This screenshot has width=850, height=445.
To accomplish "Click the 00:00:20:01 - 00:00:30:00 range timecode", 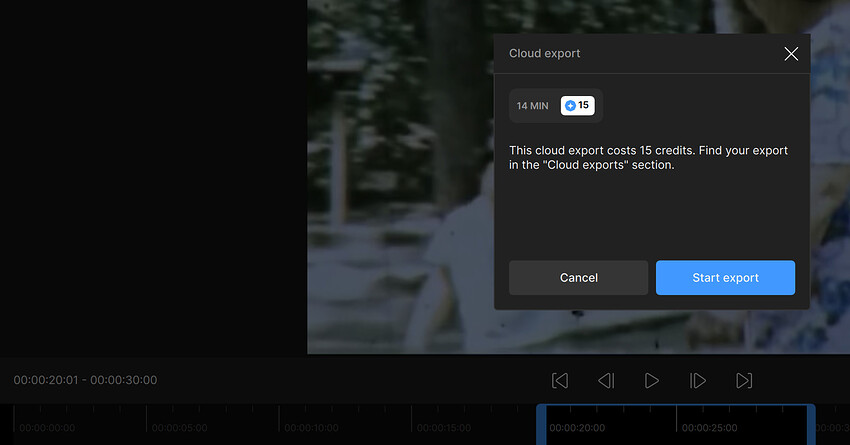I will click(85, 380).
